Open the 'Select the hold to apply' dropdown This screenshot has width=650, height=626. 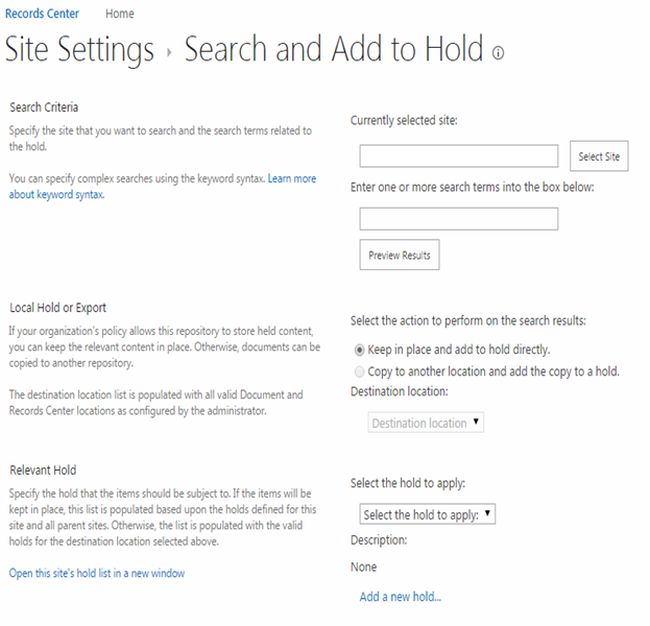point(427,515)
